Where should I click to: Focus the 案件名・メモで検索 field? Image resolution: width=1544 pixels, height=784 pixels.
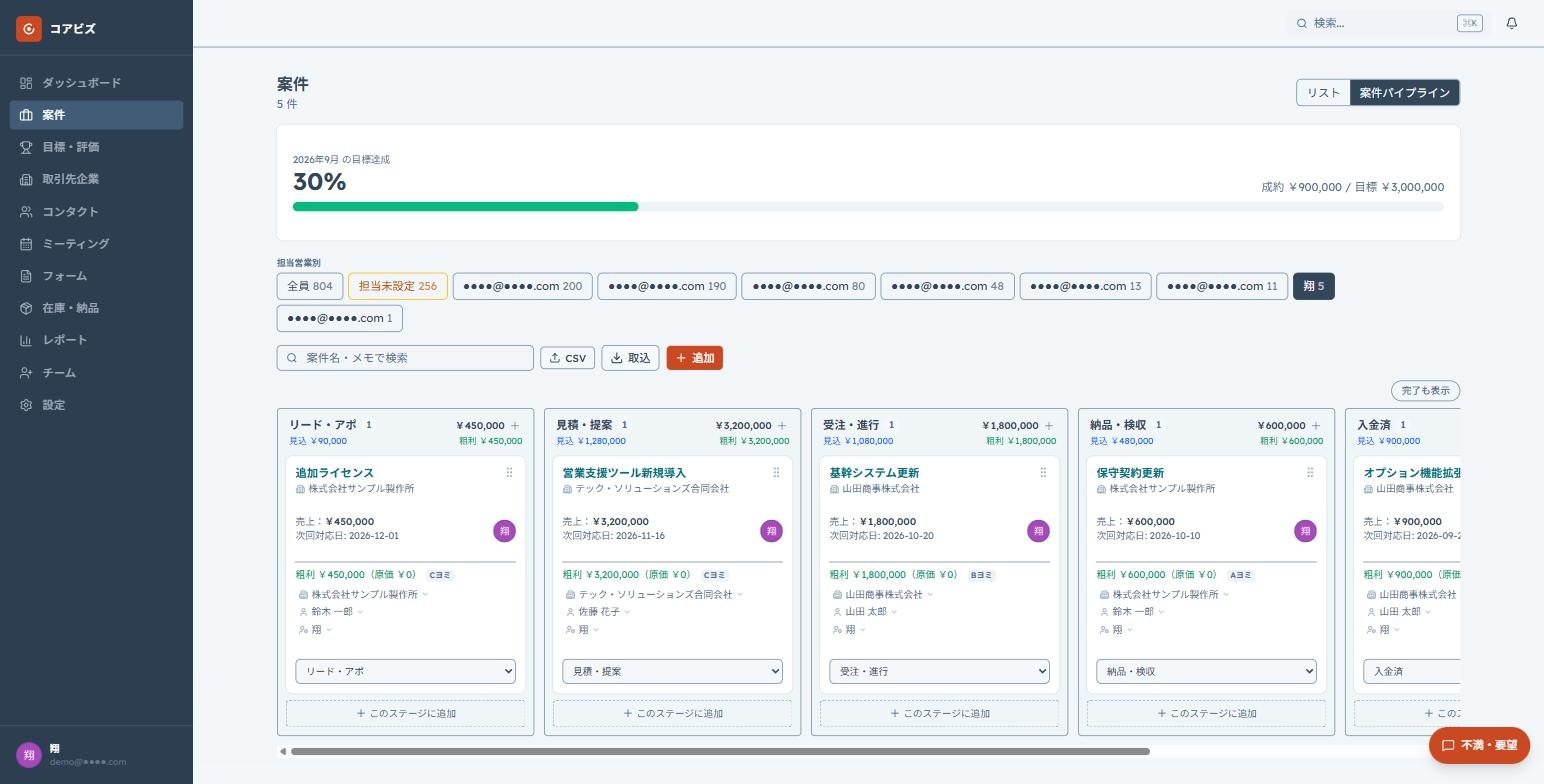point(405,358)
